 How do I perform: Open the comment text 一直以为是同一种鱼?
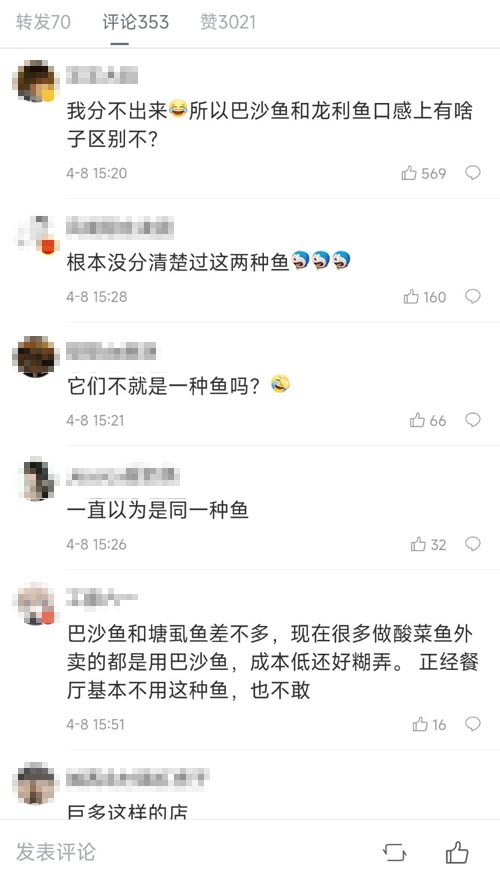[x=158, y=509]
